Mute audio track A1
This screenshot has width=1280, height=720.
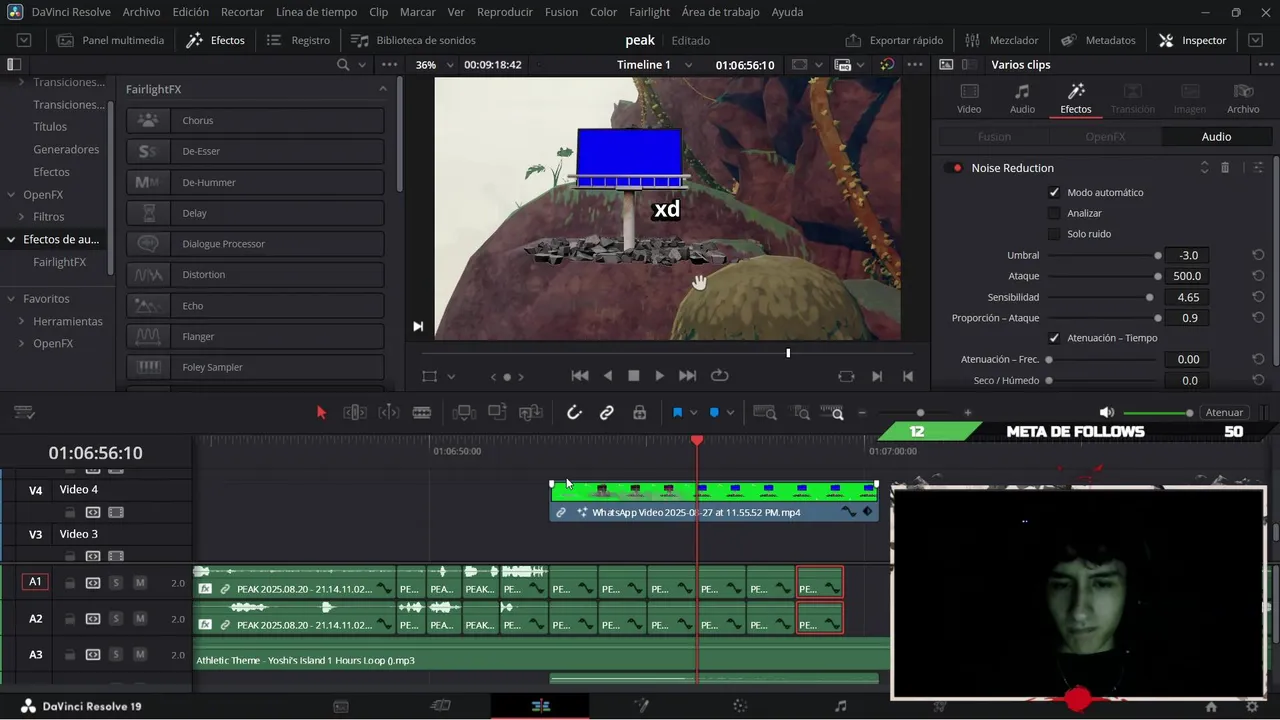pyautogui.click(x=140, y=583)
